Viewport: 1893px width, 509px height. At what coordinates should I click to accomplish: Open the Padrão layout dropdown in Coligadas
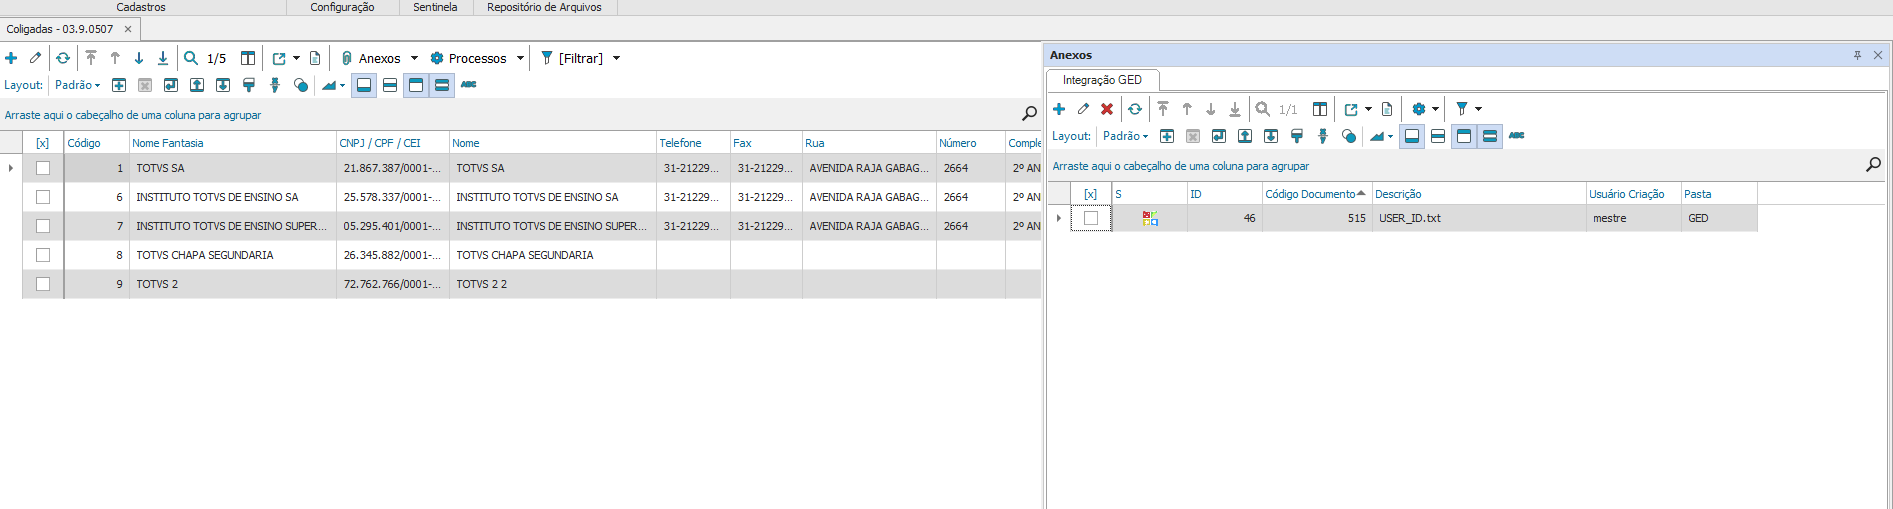78,85
